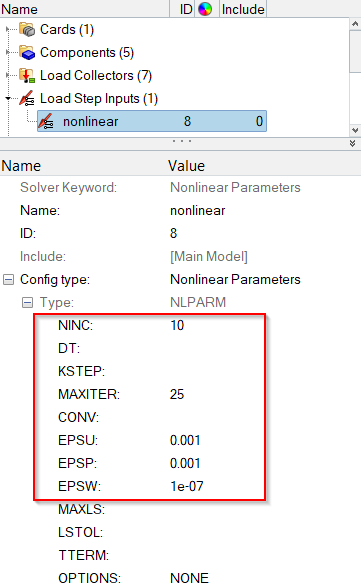Viewport: 361px width, 587px height.
Task: Click the color wheel column header
Action: 205,9
